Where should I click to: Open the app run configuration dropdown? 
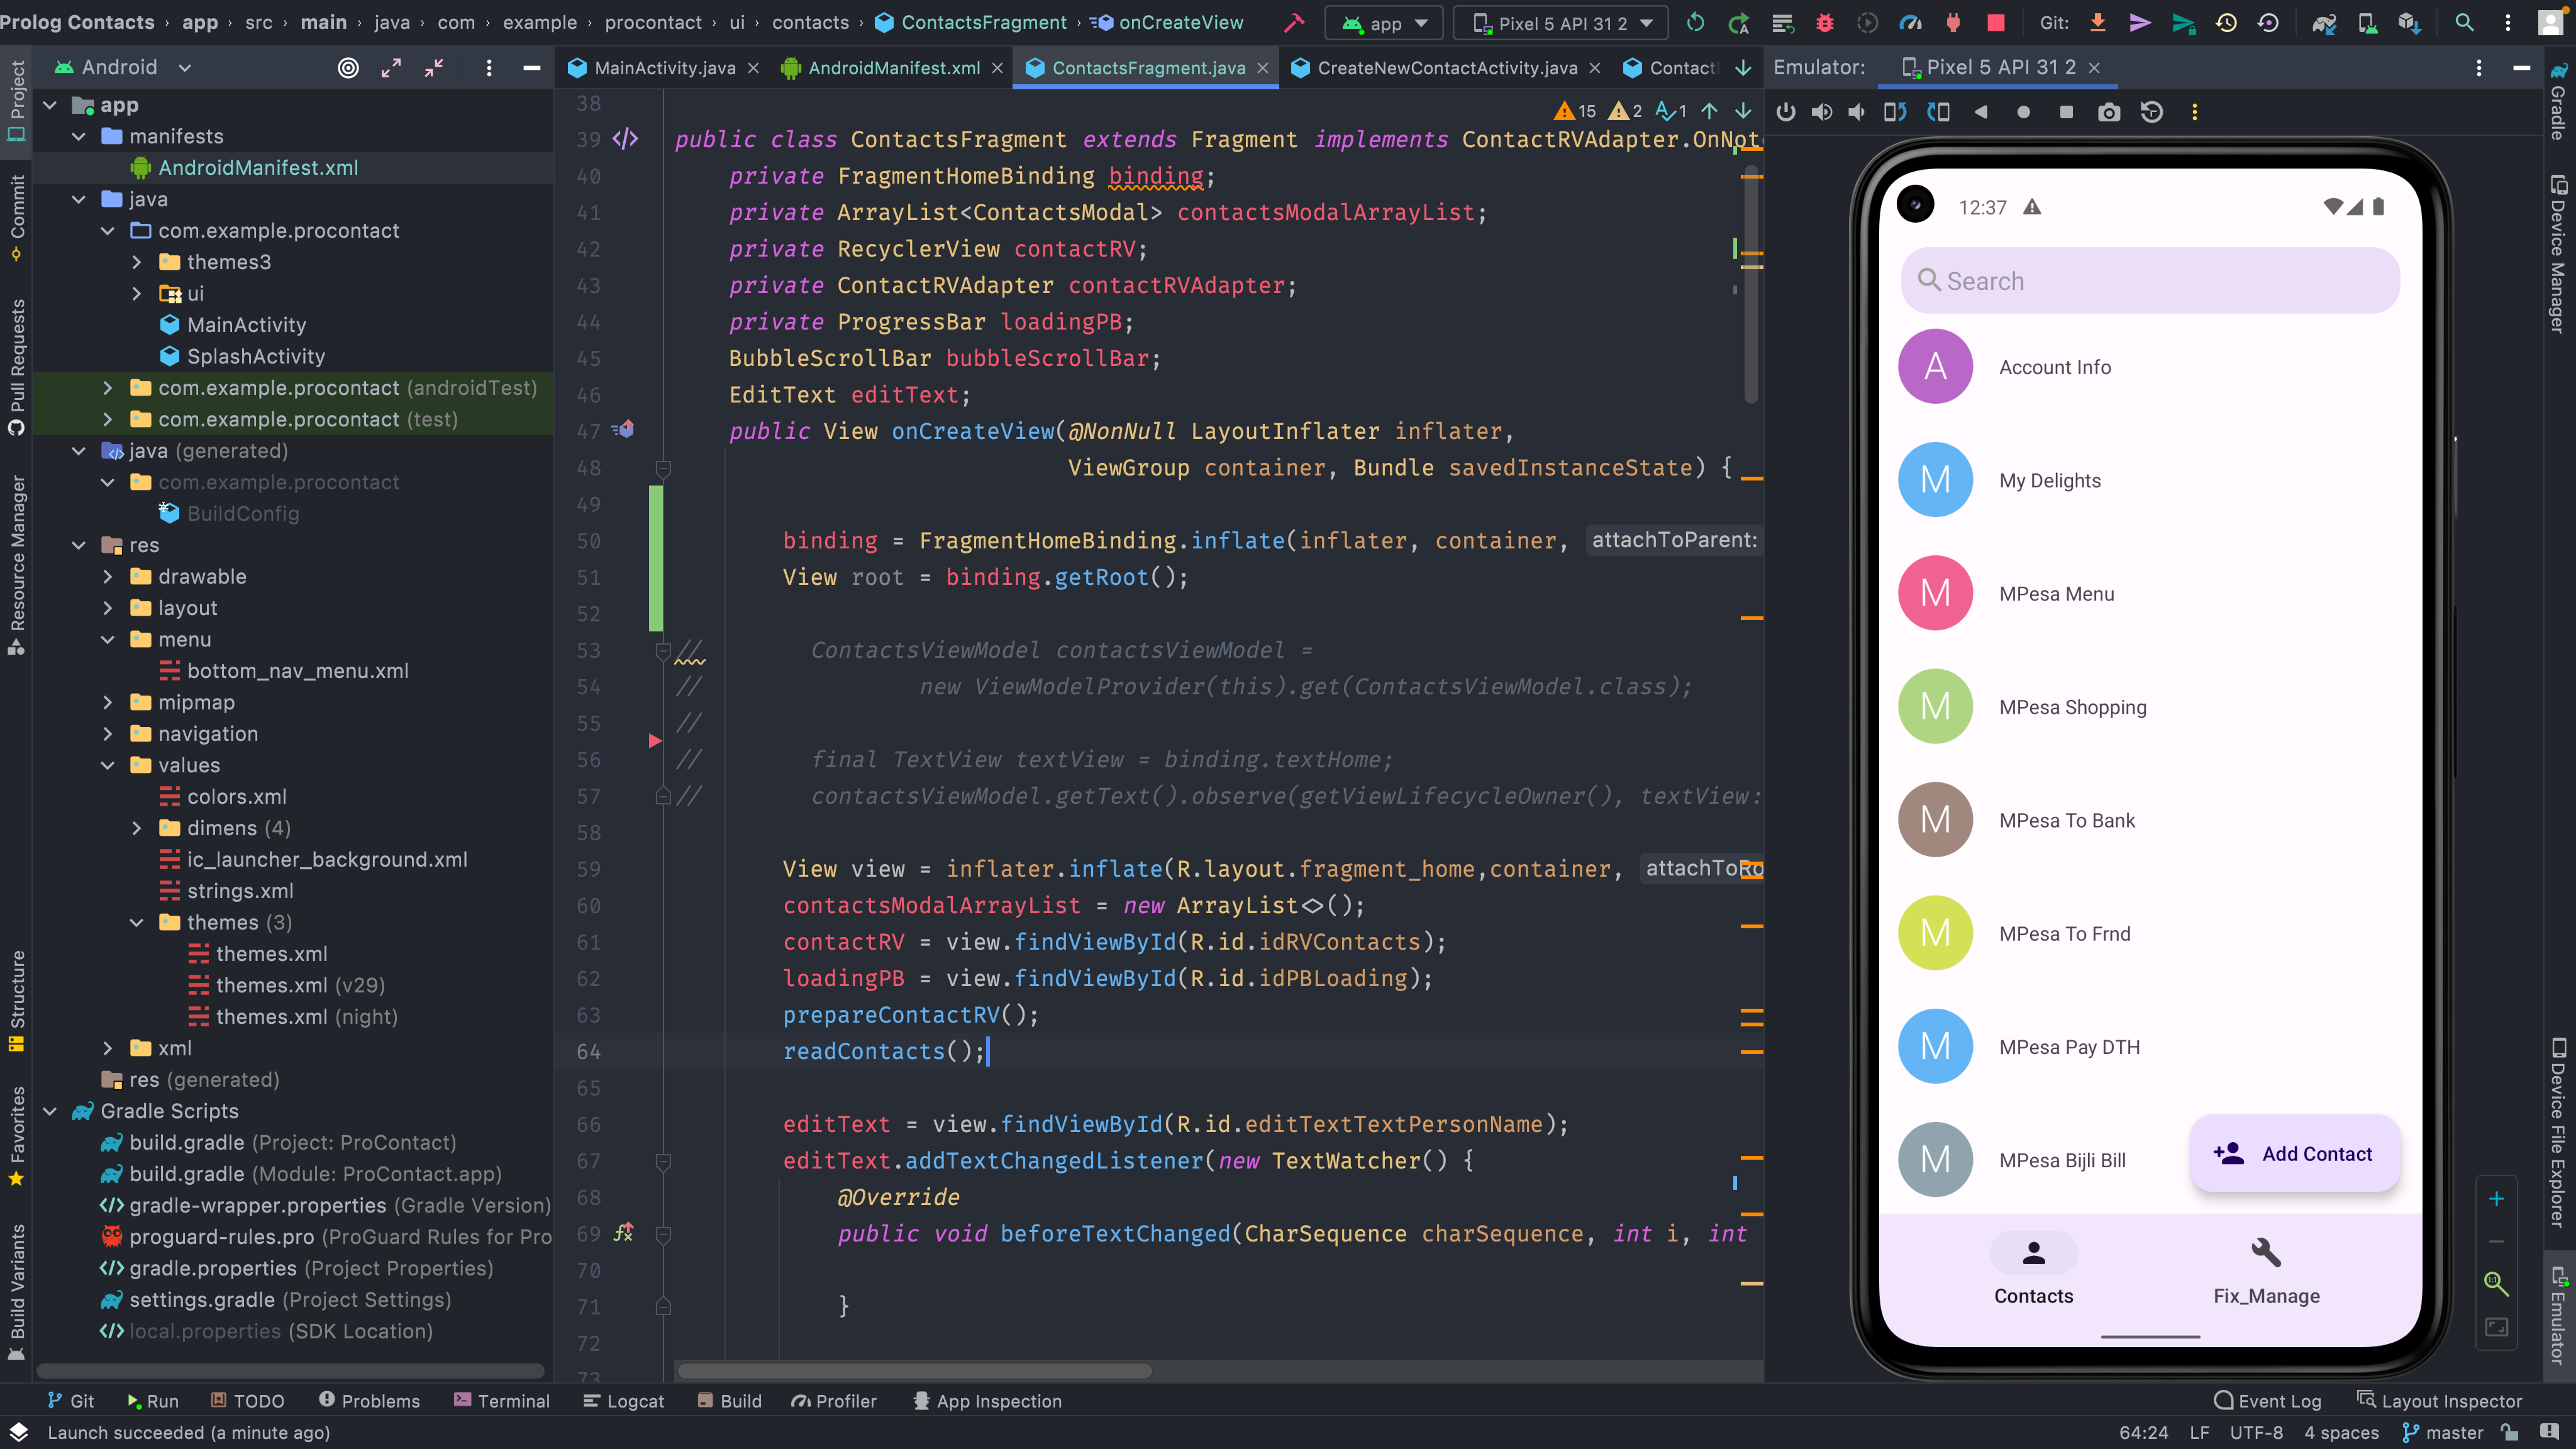pyautogui.click(x=1384, y=22)
